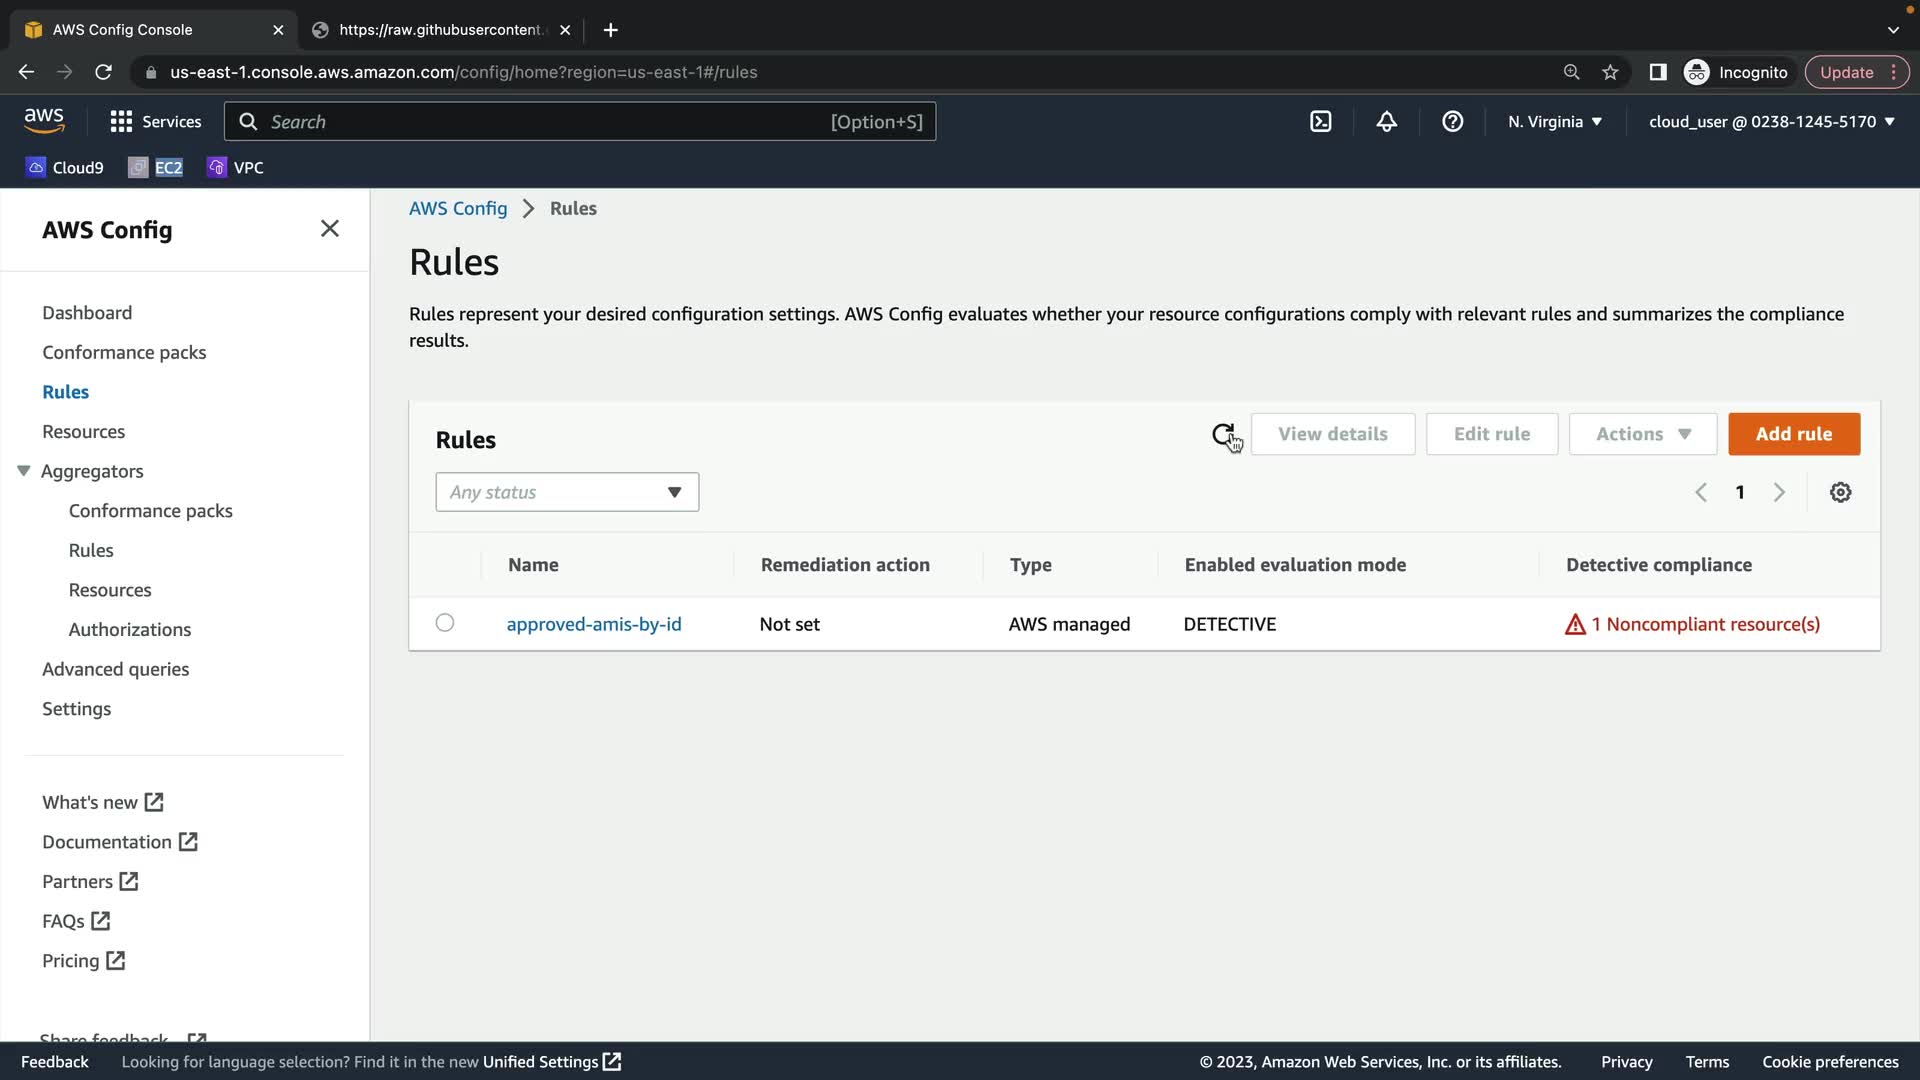1920x1080 pixels.
Task: Click the Add rule button
Action: pyautogui.click(x=1793, y=434)
